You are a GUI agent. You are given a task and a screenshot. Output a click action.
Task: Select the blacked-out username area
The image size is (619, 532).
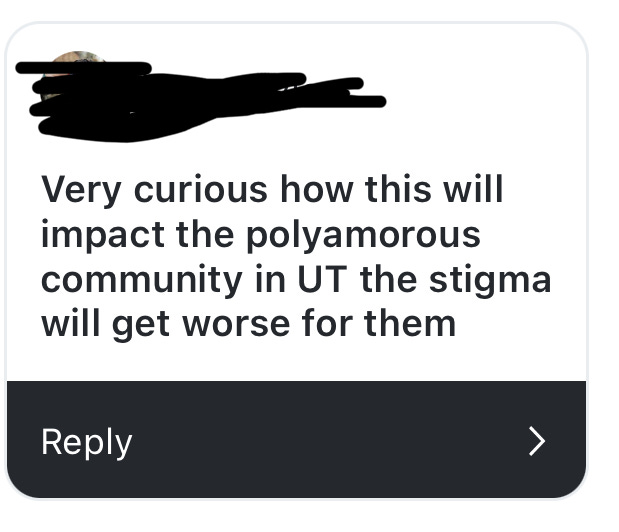tap(200, 101)
